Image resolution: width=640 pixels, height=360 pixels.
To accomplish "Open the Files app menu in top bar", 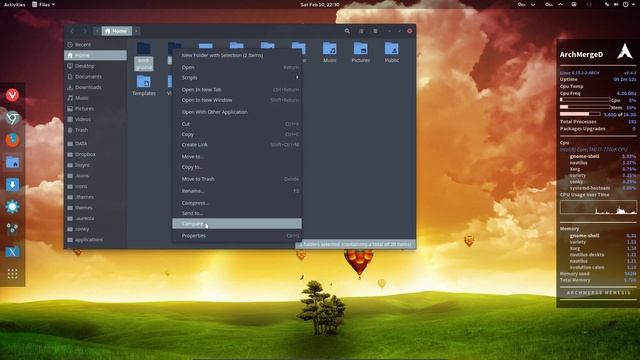I will pos(43,4).
